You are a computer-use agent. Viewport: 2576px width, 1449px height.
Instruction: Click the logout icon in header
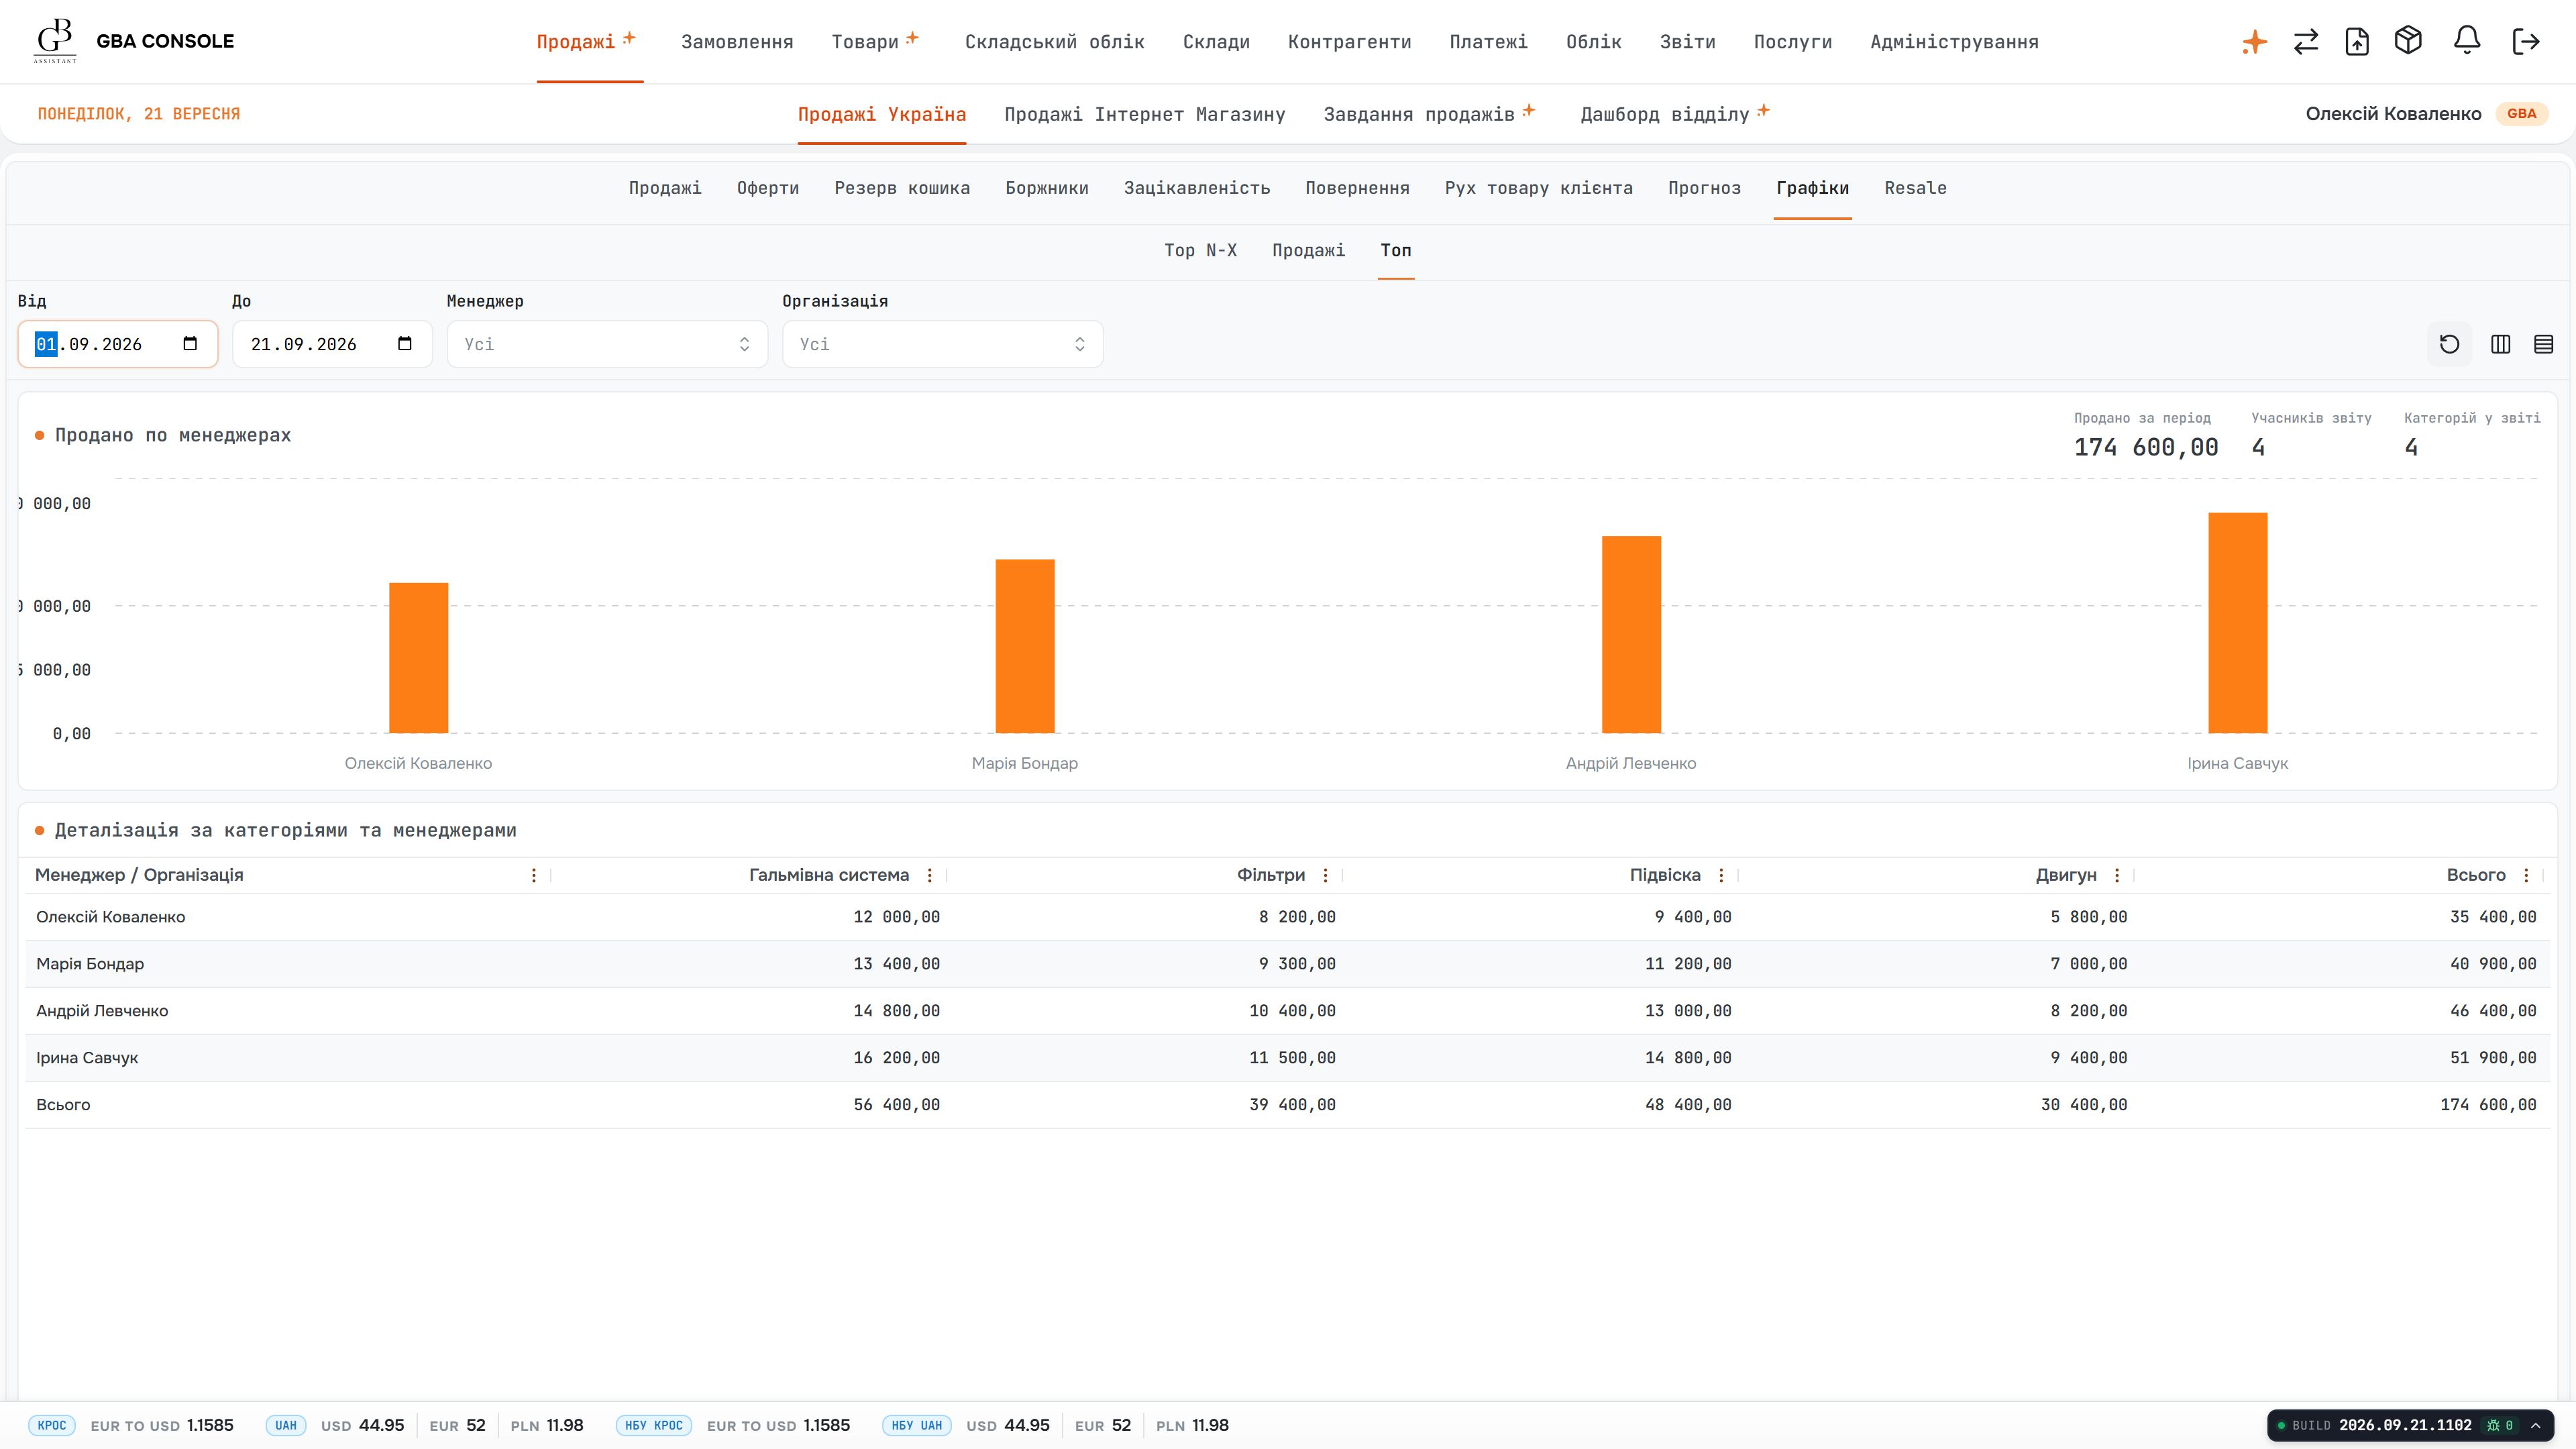(x=2526, y=41)
